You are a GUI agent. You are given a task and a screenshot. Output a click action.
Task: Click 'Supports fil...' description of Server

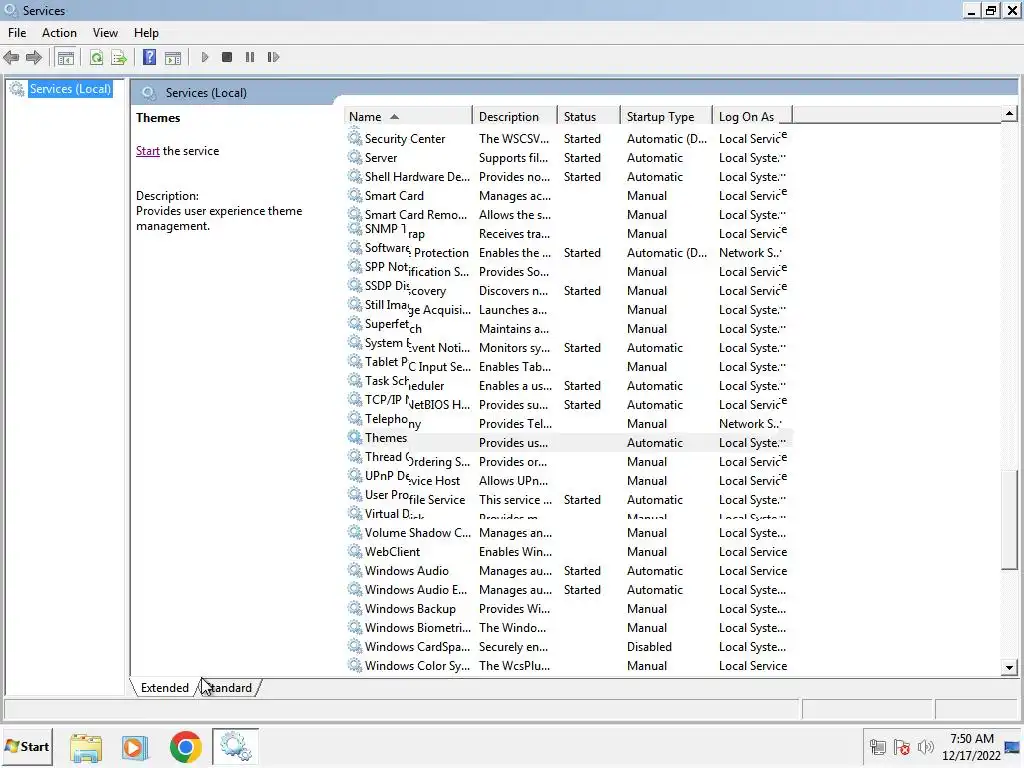513,157
